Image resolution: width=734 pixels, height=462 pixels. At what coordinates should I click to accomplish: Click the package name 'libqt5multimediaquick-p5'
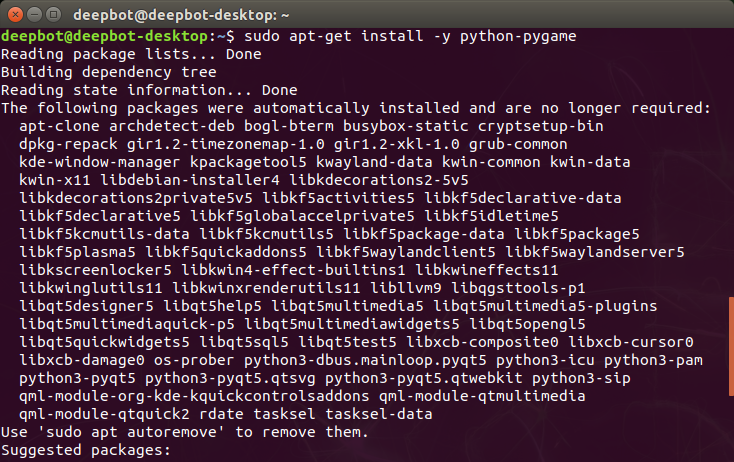(127, 324)
